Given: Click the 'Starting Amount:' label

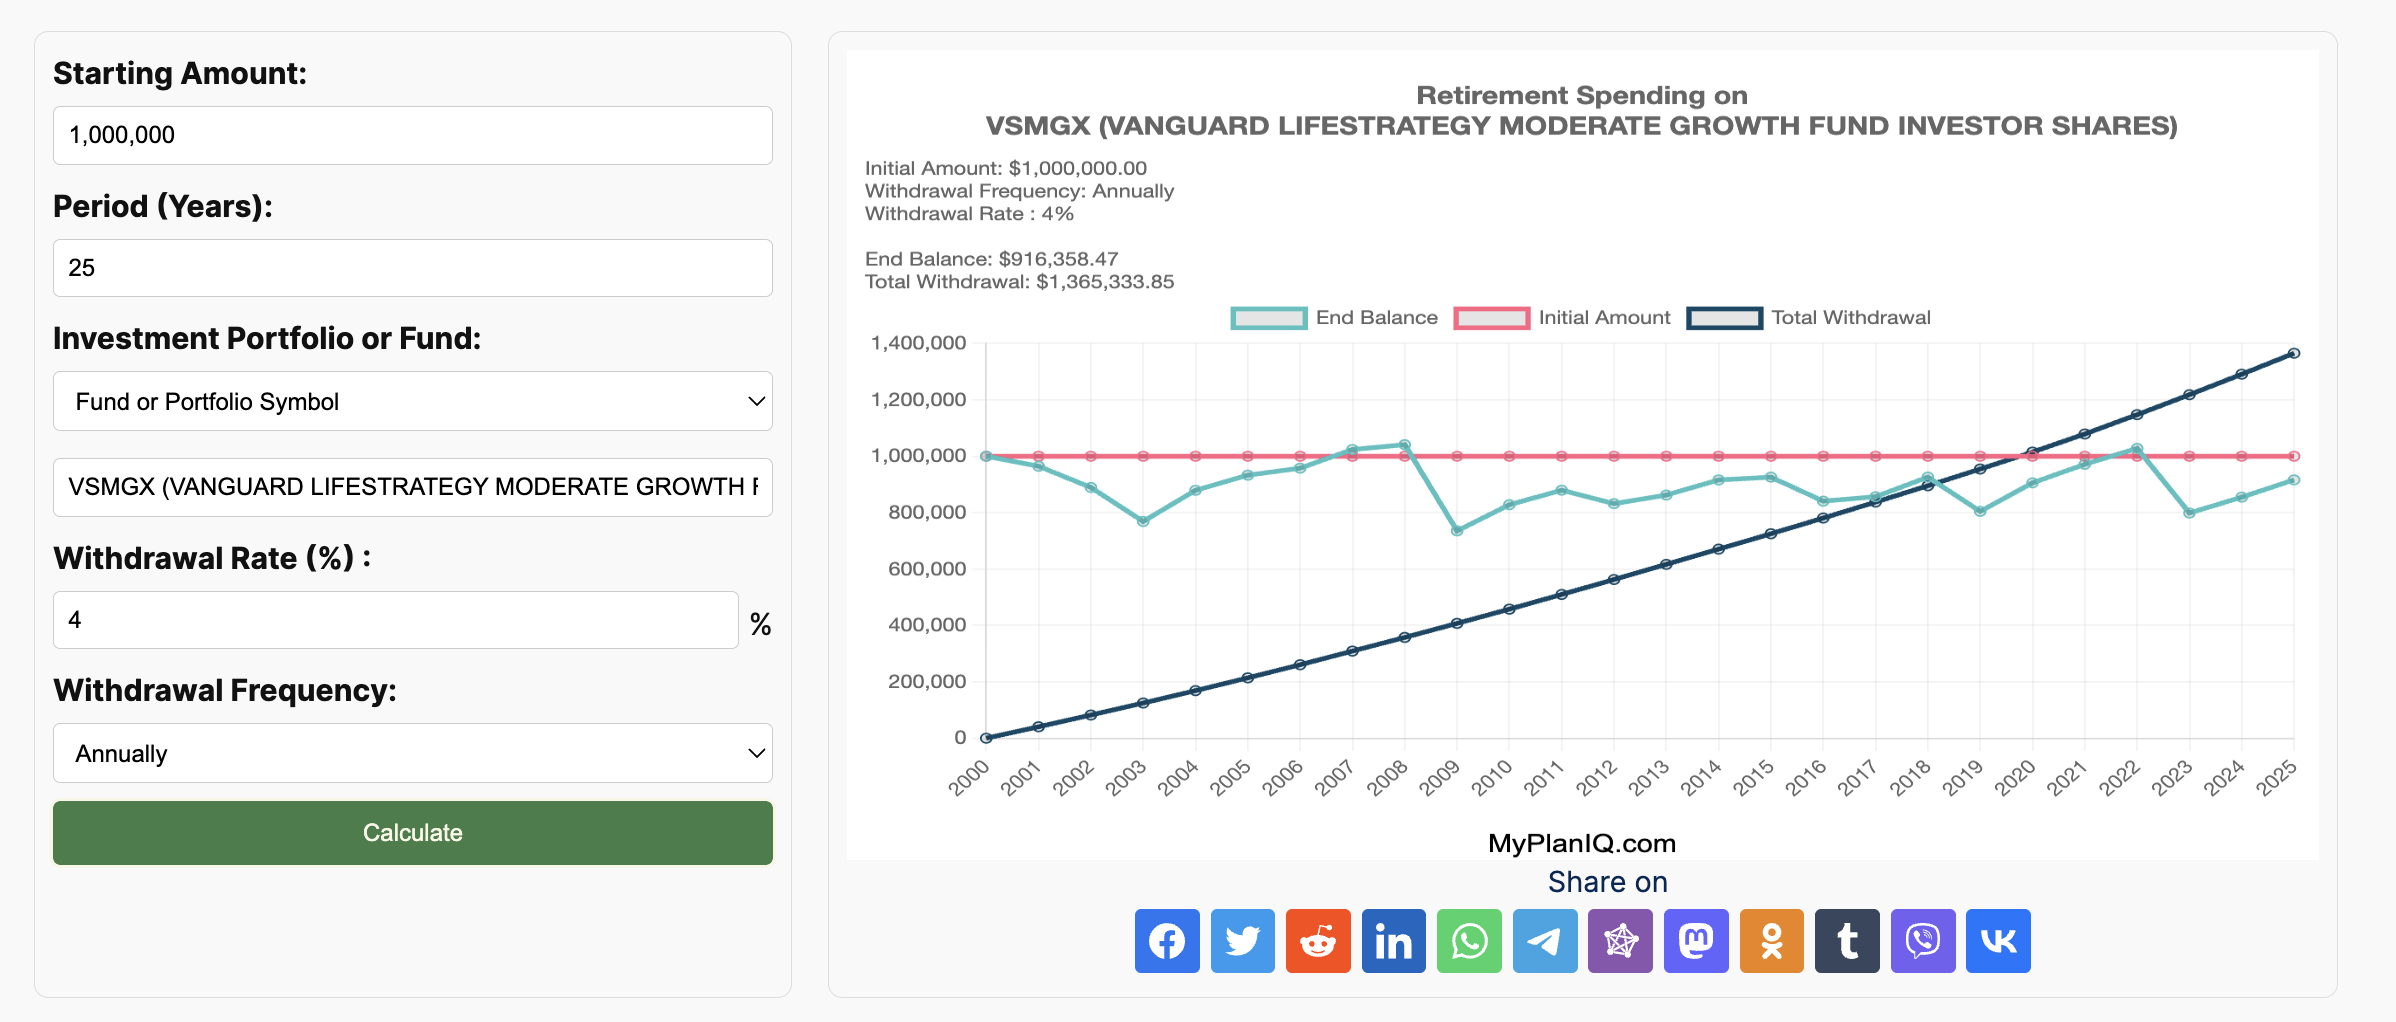Looking at the screenshot, I should click(x=180, y=73).
